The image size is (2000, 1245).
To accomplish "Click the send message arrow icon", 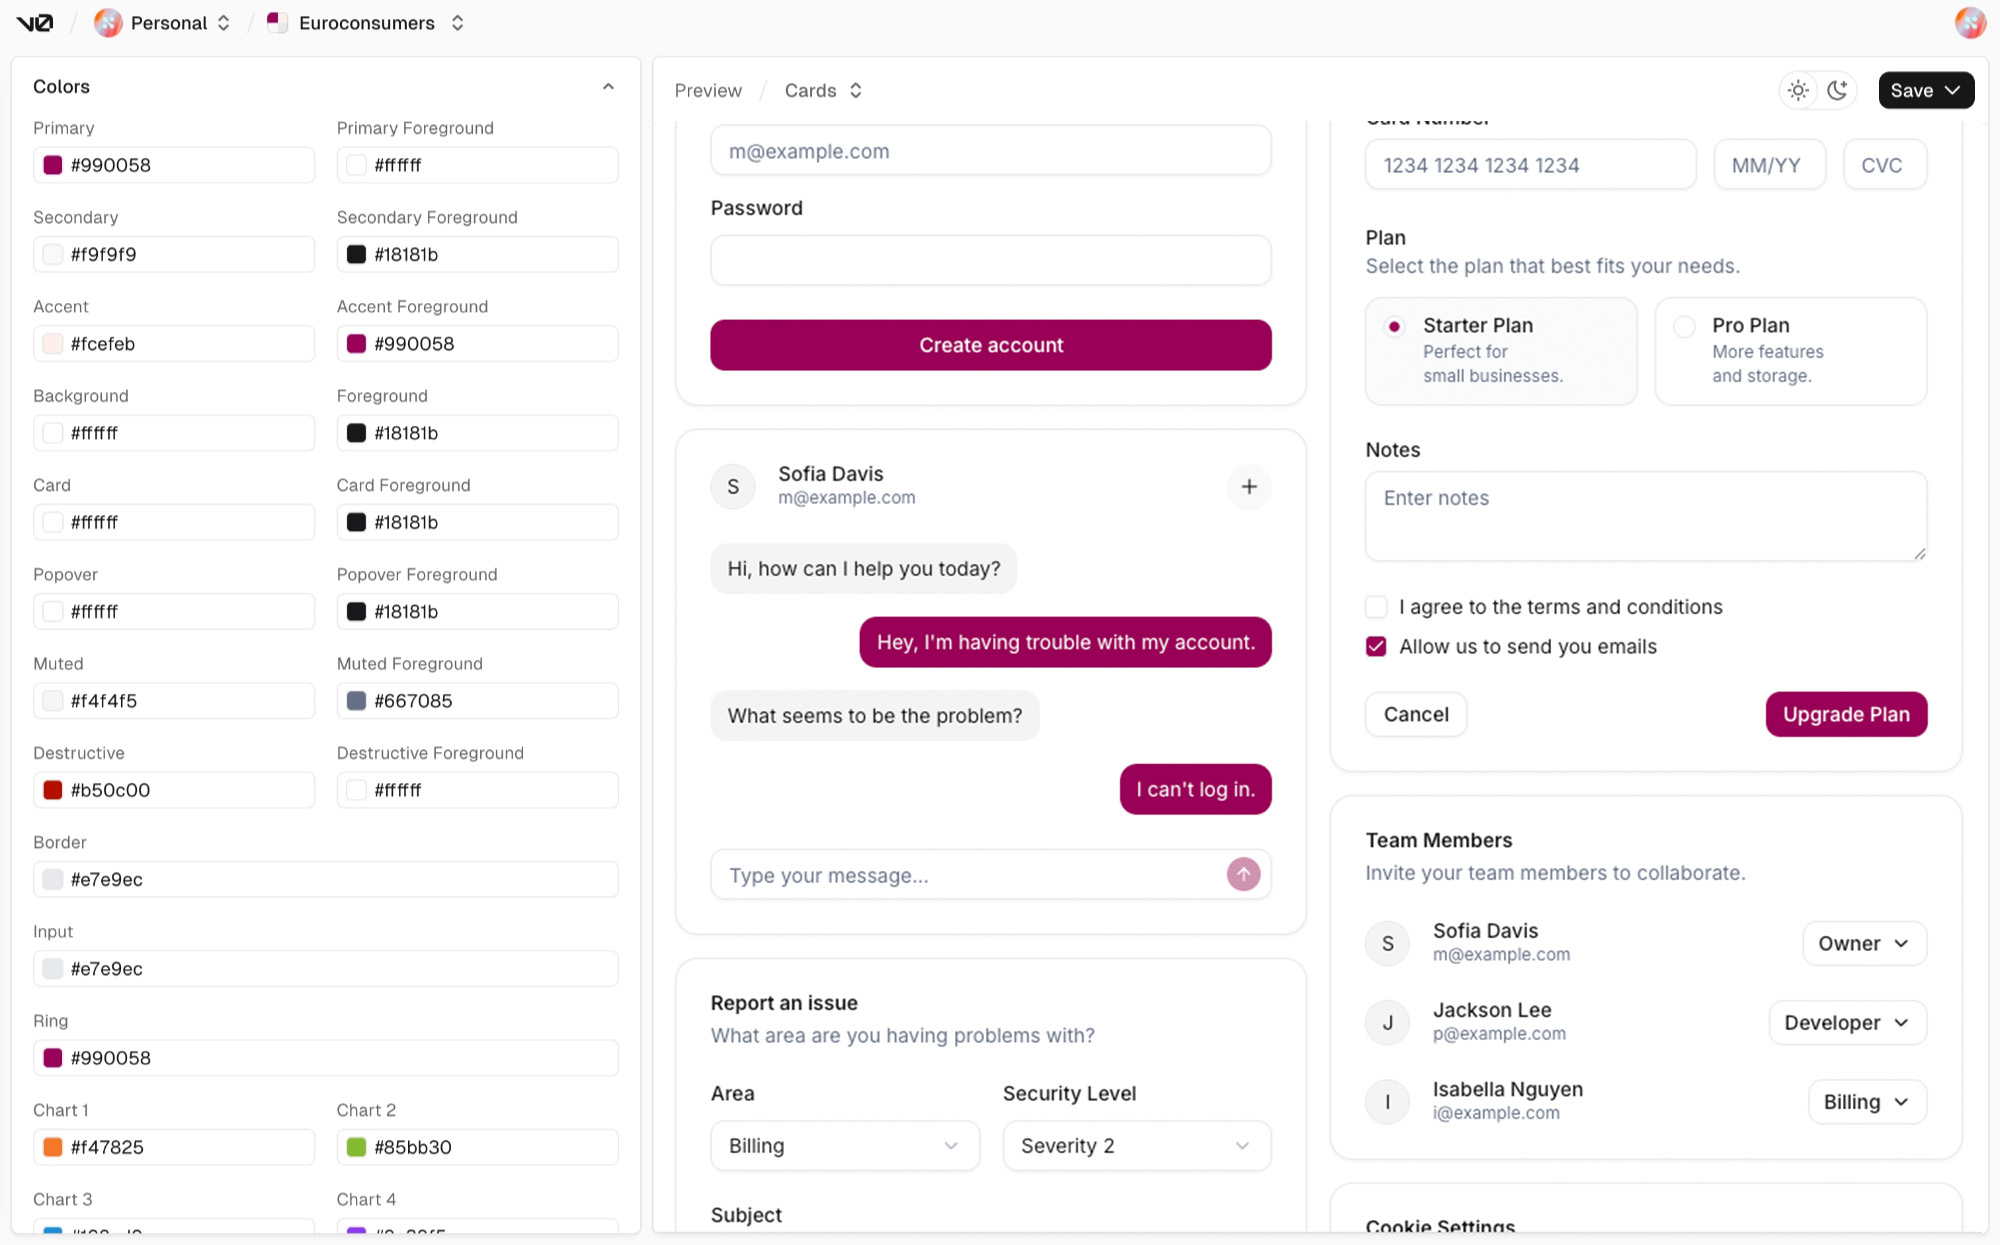I will [x=1243, y=874].
